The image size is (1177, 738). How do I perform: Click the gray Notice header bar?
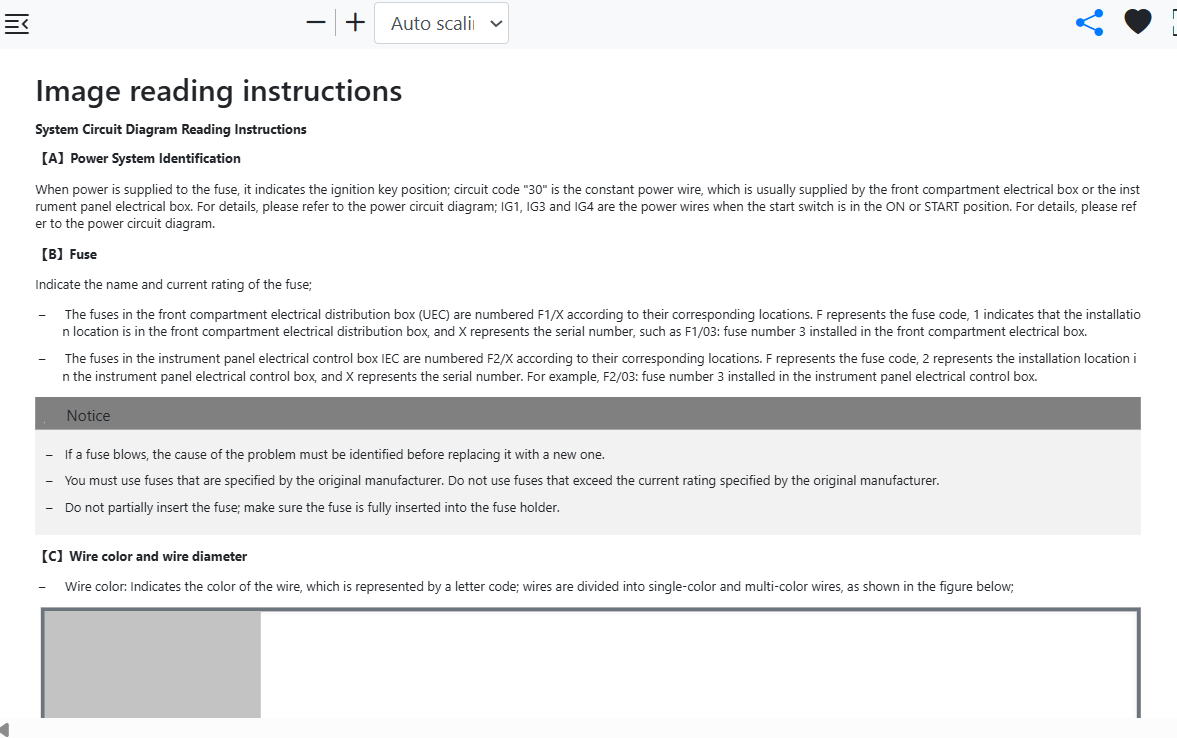point(588,414)
